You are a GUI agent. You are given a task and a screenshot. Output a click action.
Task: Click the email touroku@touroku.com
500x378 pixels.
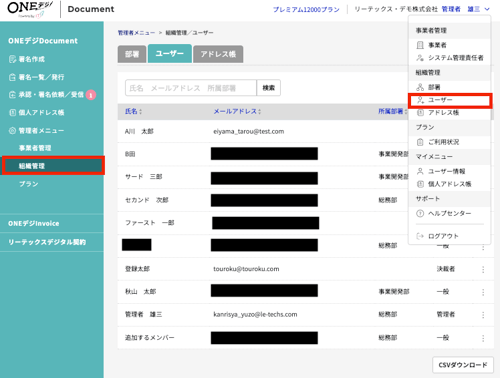point(246,269)
